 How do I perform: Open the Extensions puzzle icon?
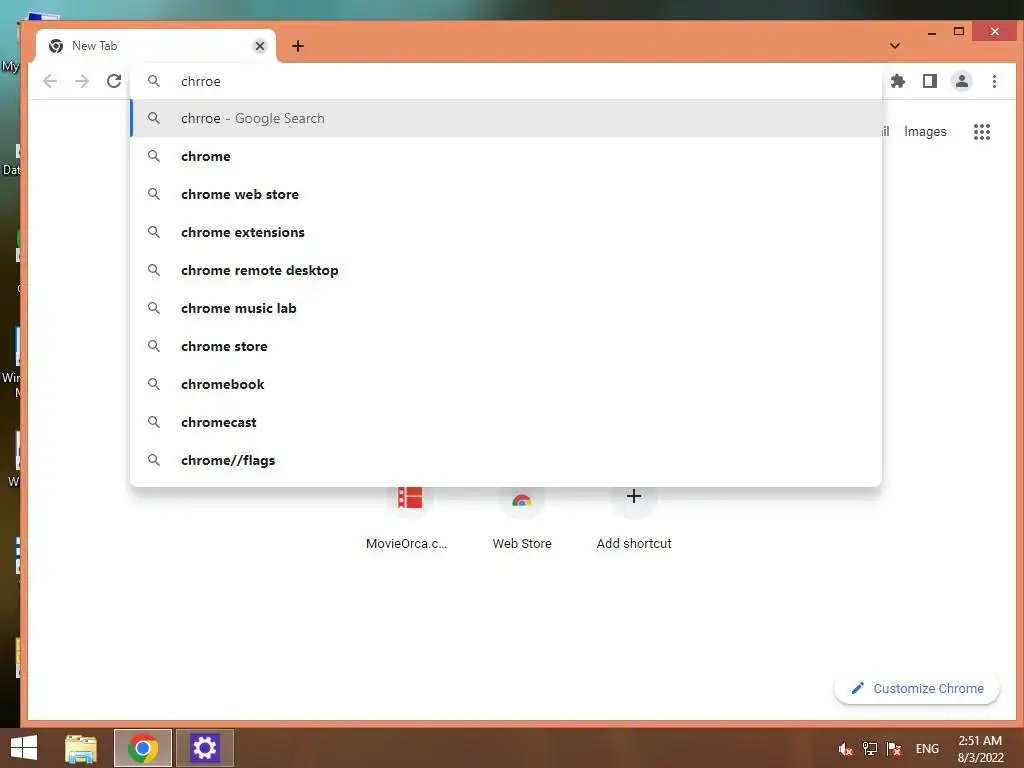pyautogui.click(x=898, y=81)
